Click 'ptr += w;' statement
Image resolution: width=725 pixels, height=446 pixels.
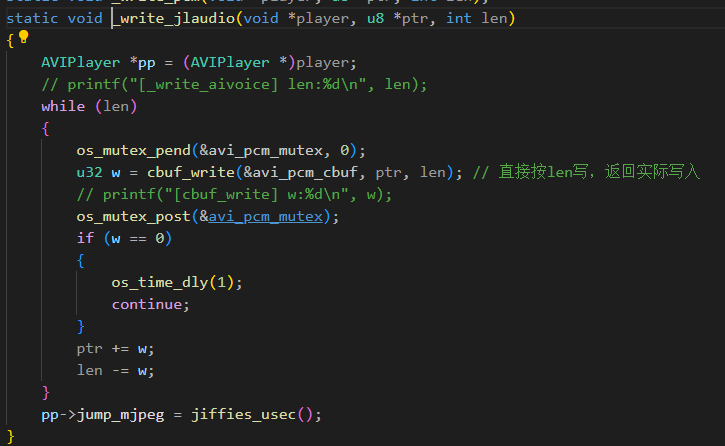click(115, 348)
